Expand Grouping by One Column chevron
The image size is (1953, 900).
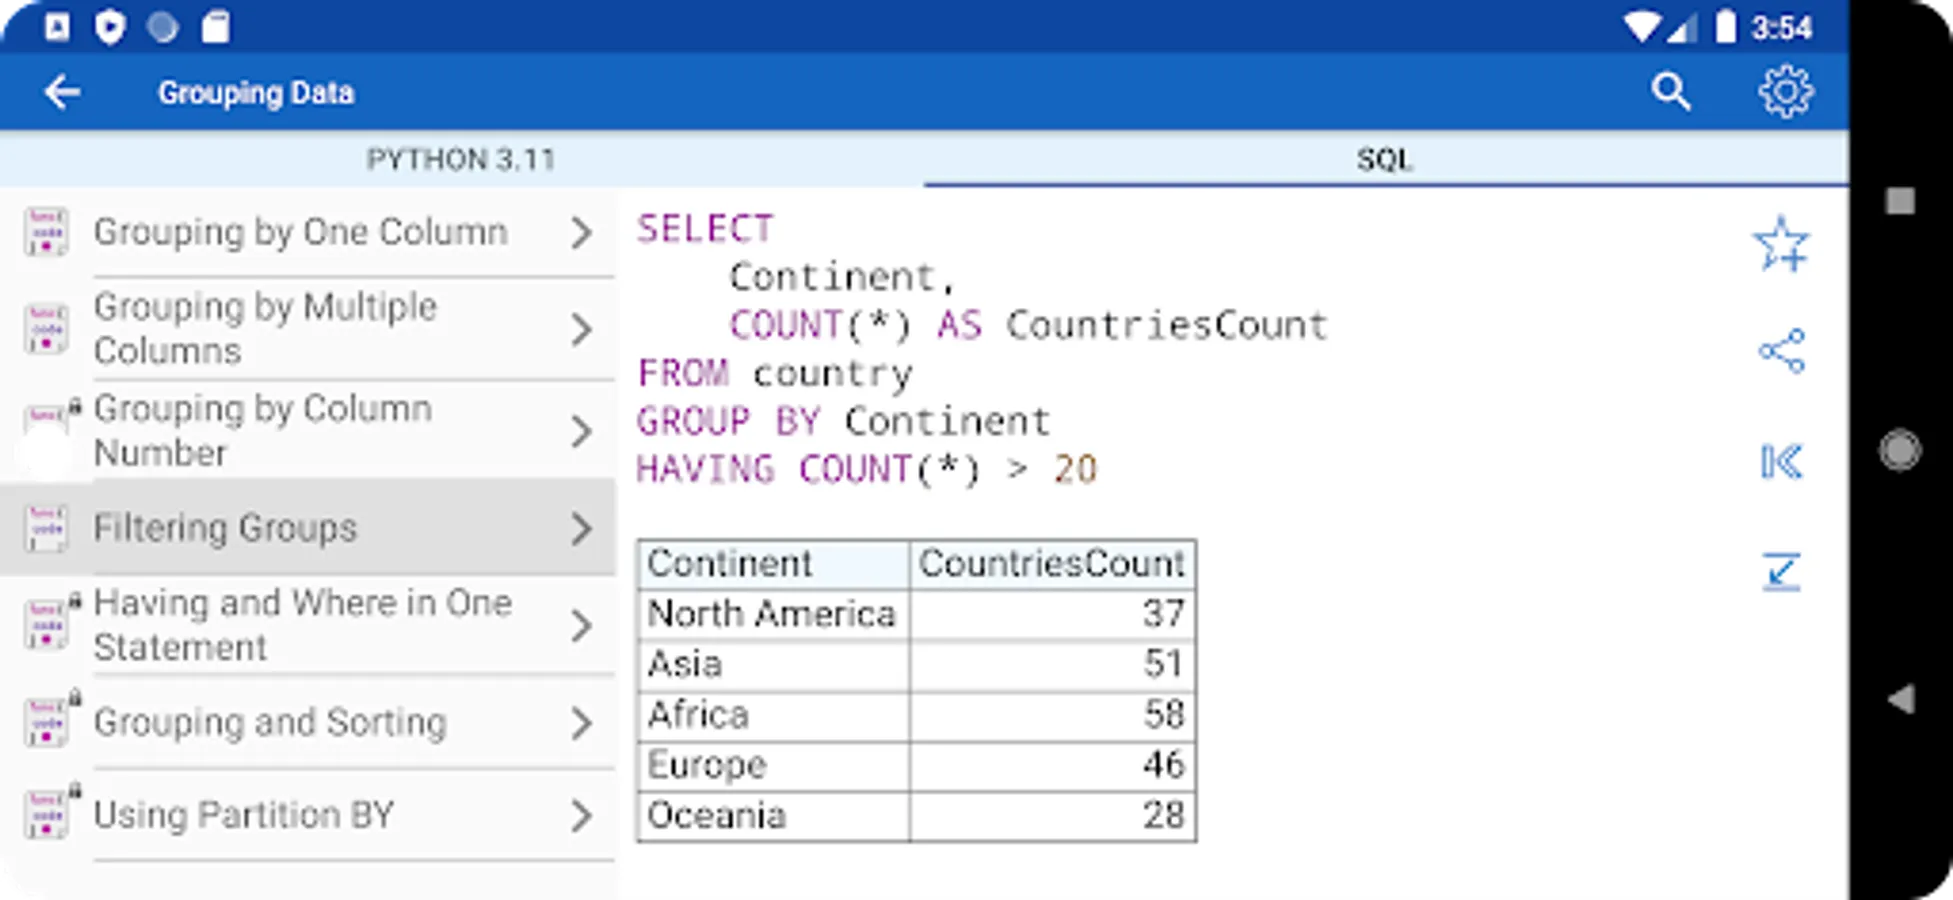pyautogui.click(x=581, y=233)
